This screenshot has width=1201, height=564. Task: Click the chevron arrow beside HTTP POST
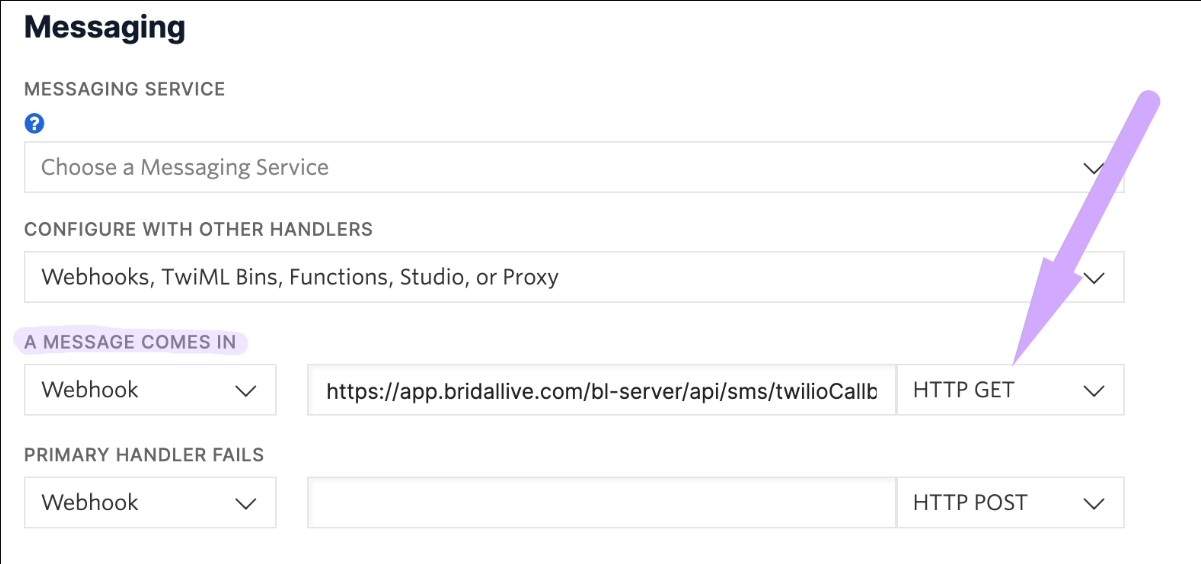(1093, 503)
